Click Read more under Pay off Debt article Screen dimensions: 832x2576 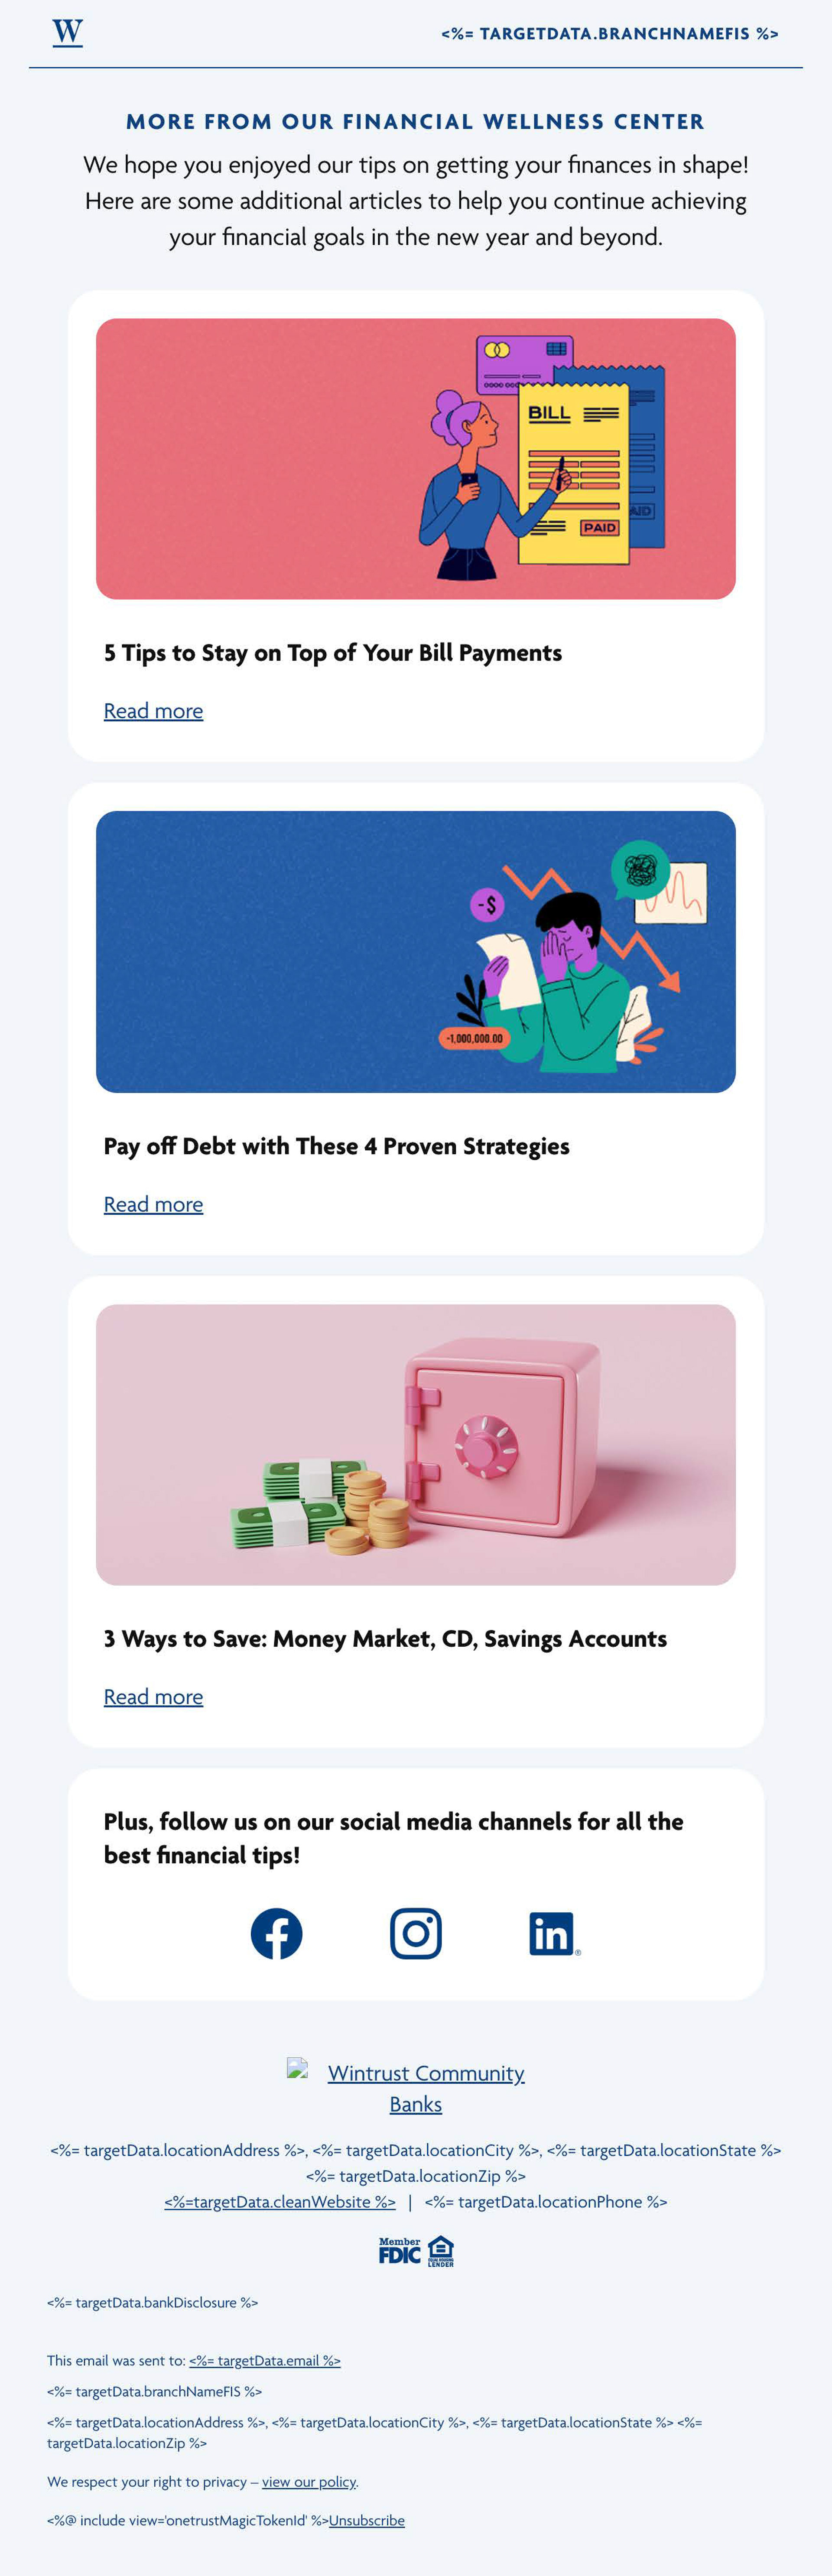click(153, 1204)
